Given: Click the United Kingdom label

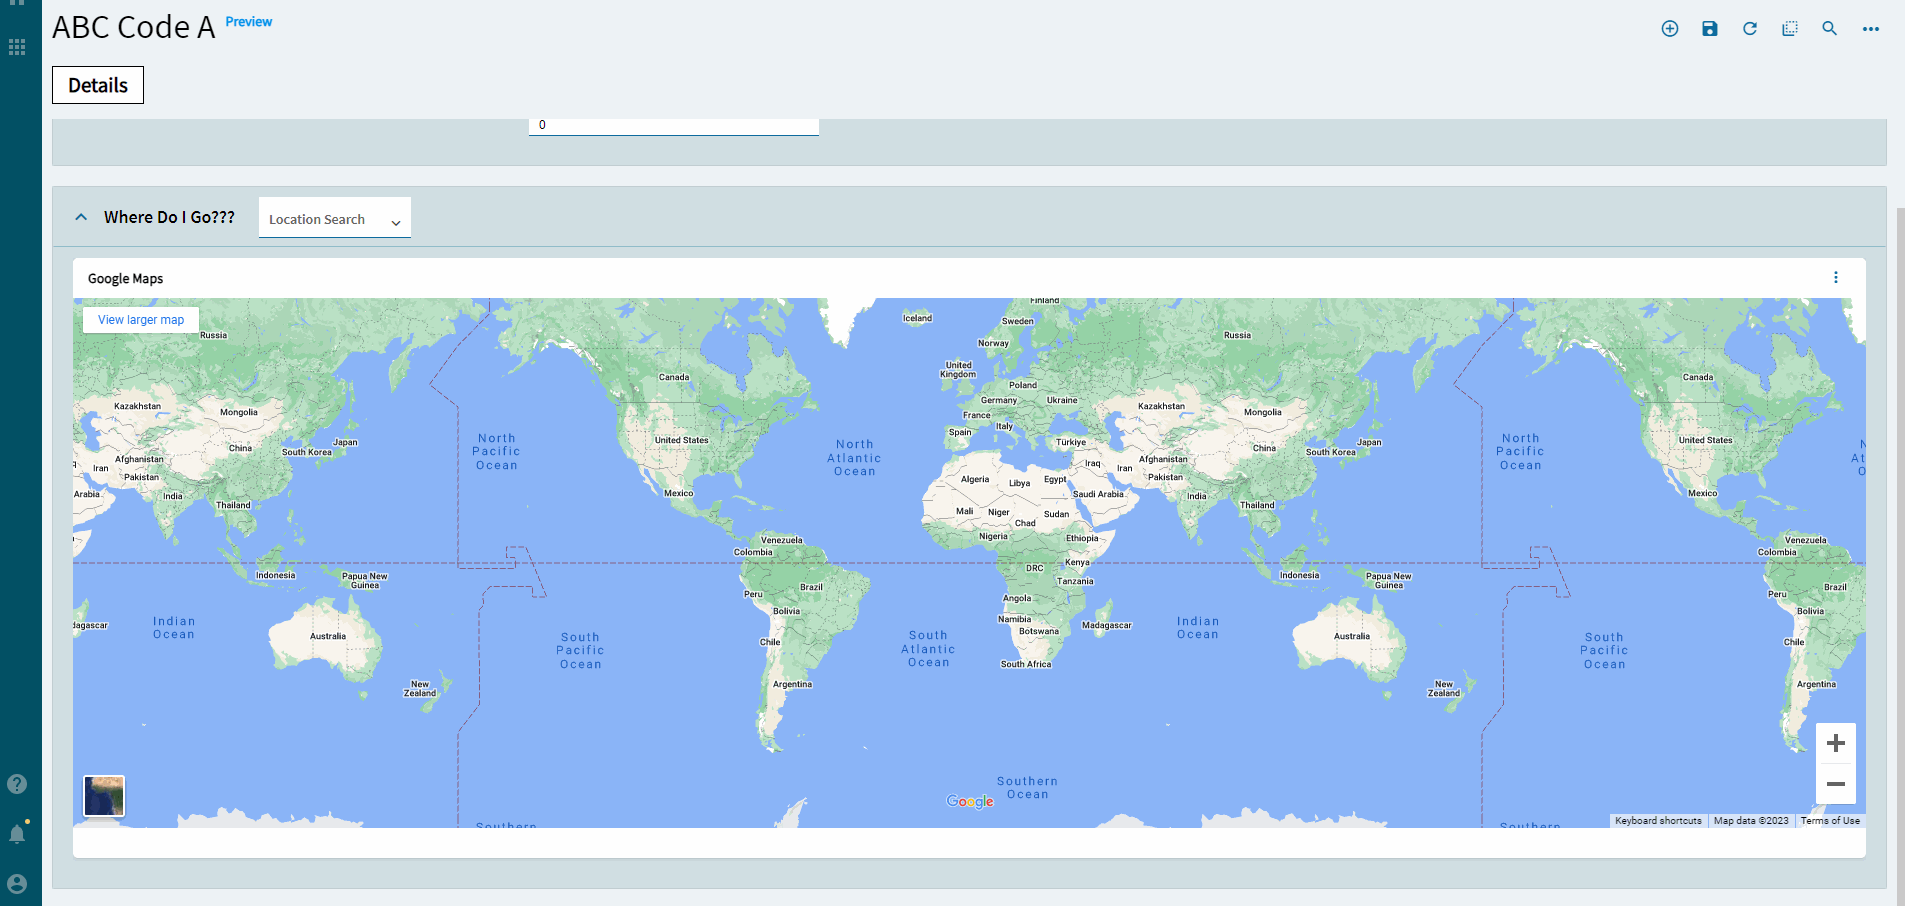Looking at the screenshot, I should 958,370.
